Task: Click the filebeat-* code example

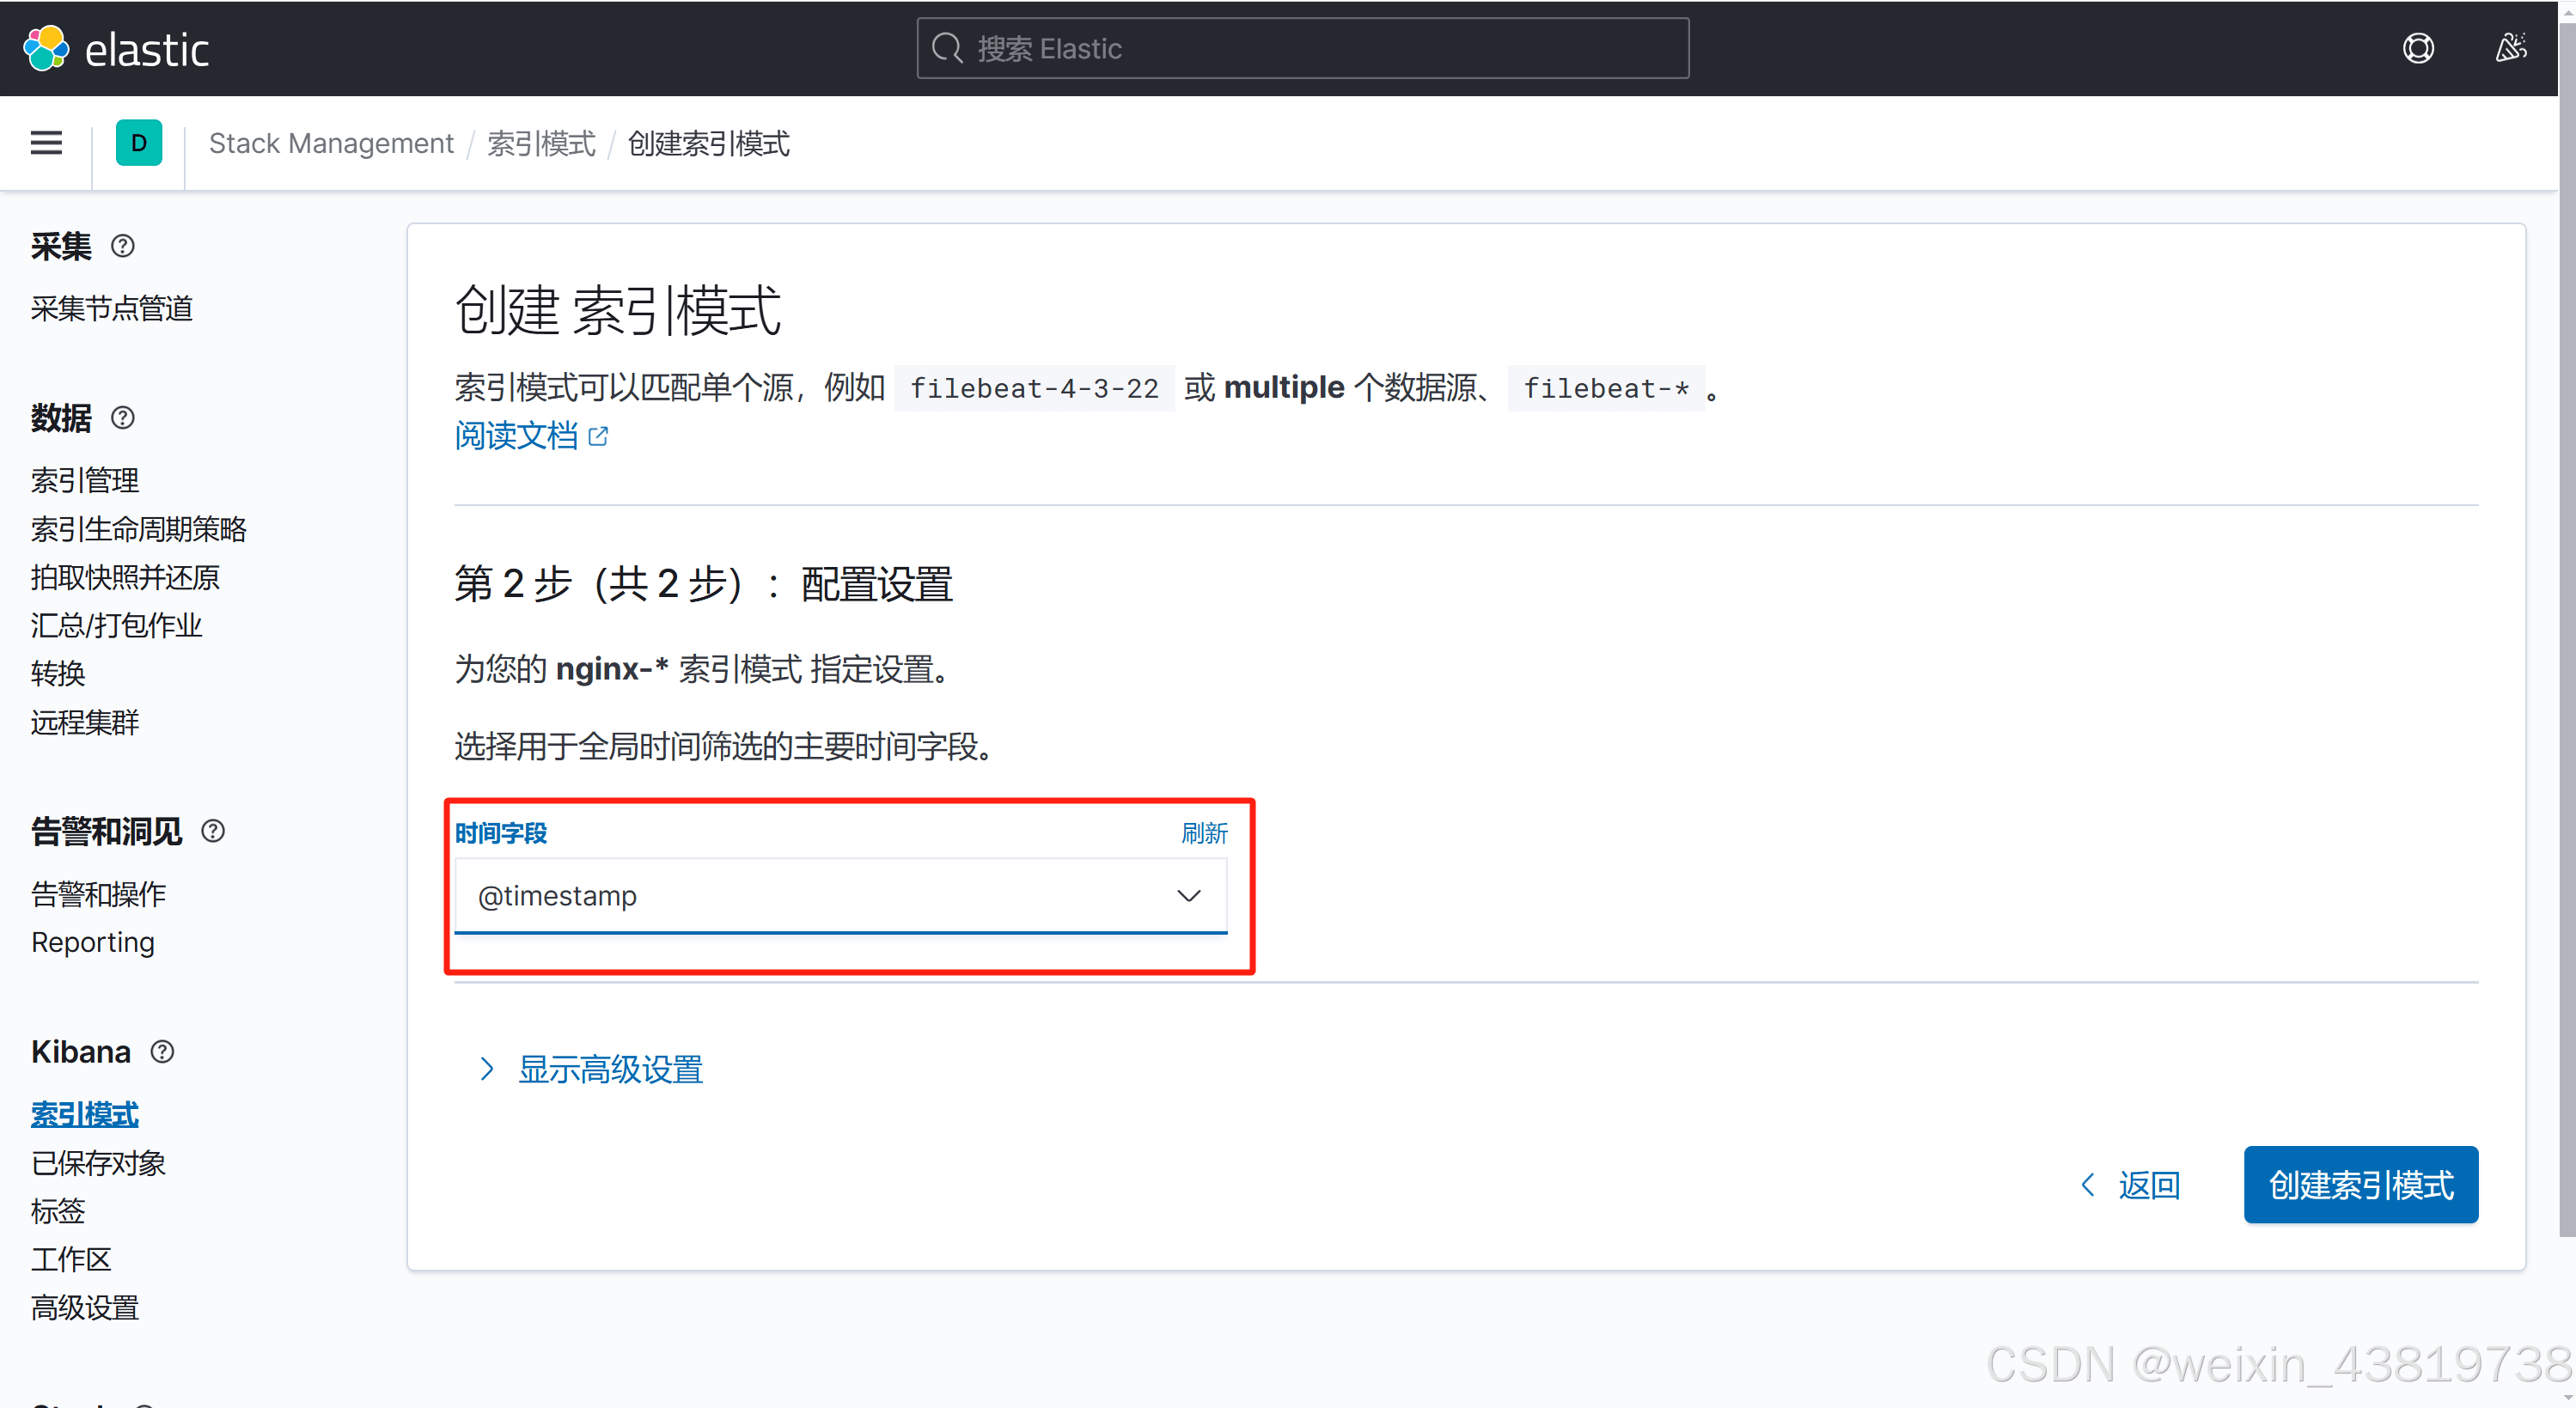Action: point(1606,388)
